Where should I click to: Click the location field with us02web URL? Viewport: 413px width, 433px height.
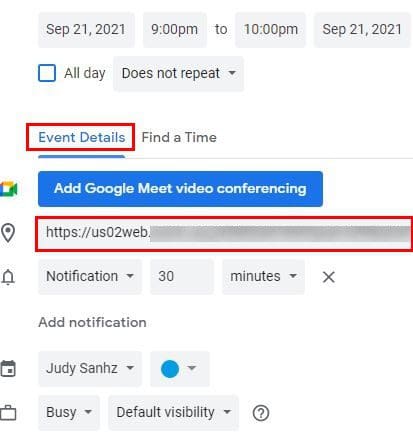tap(224, 233)
